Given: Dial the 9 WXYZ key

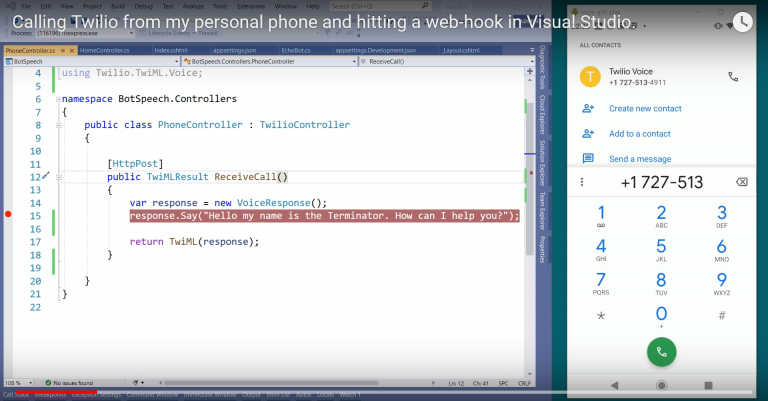Looking at the screenshot, I should click(x=721, y=283).
